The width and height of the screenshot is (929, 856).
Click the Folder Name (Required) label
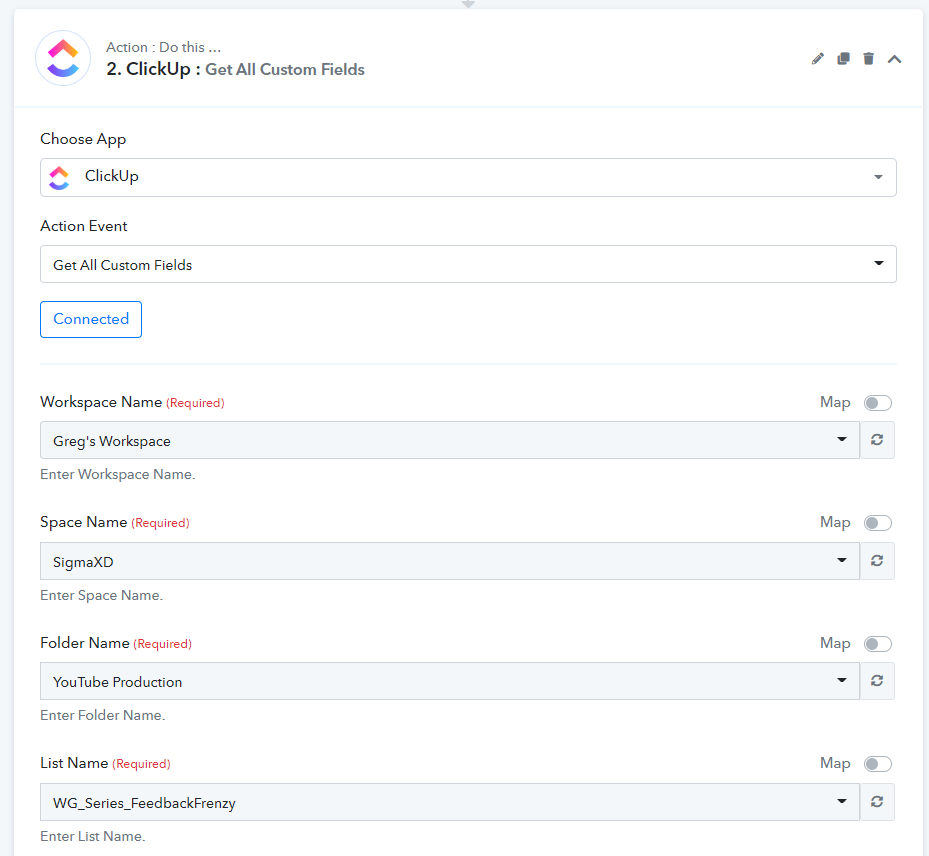[116, 643]
